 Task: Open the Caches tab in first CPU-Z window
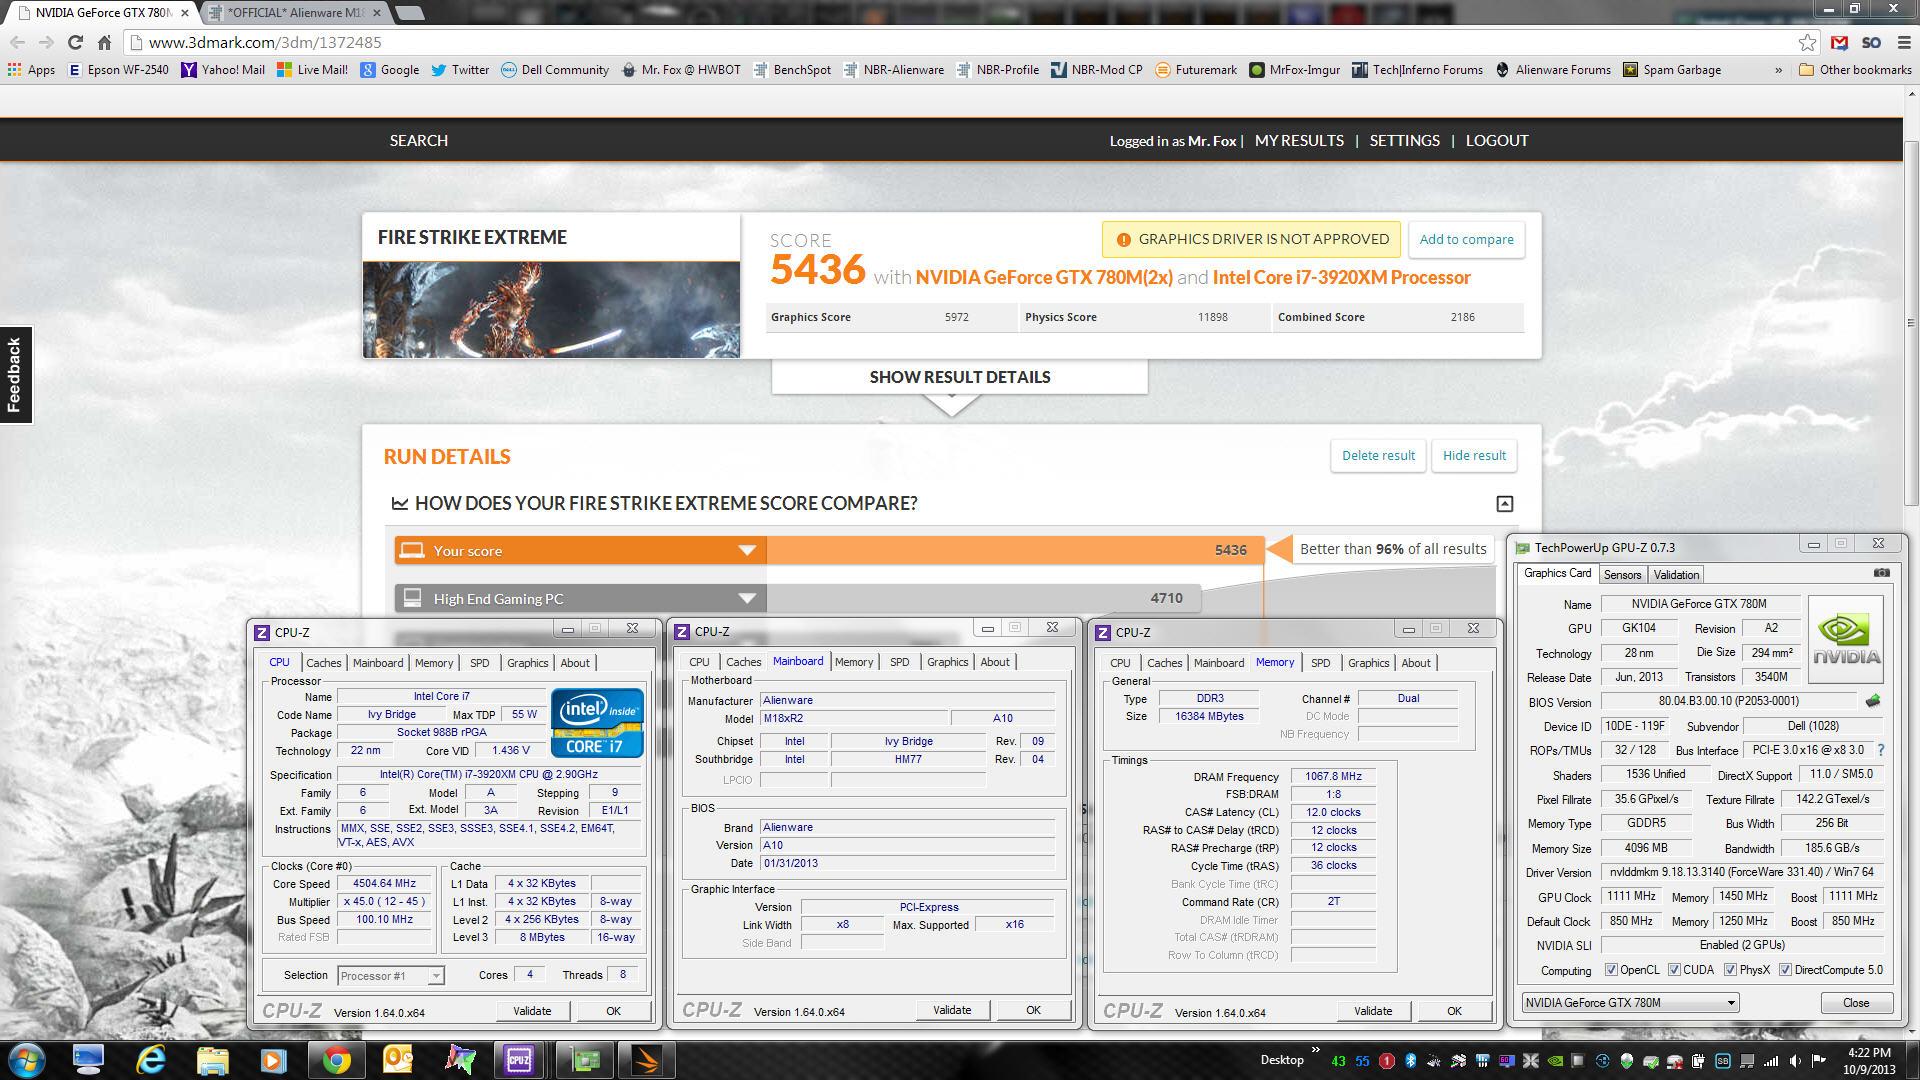coord(323,663)
